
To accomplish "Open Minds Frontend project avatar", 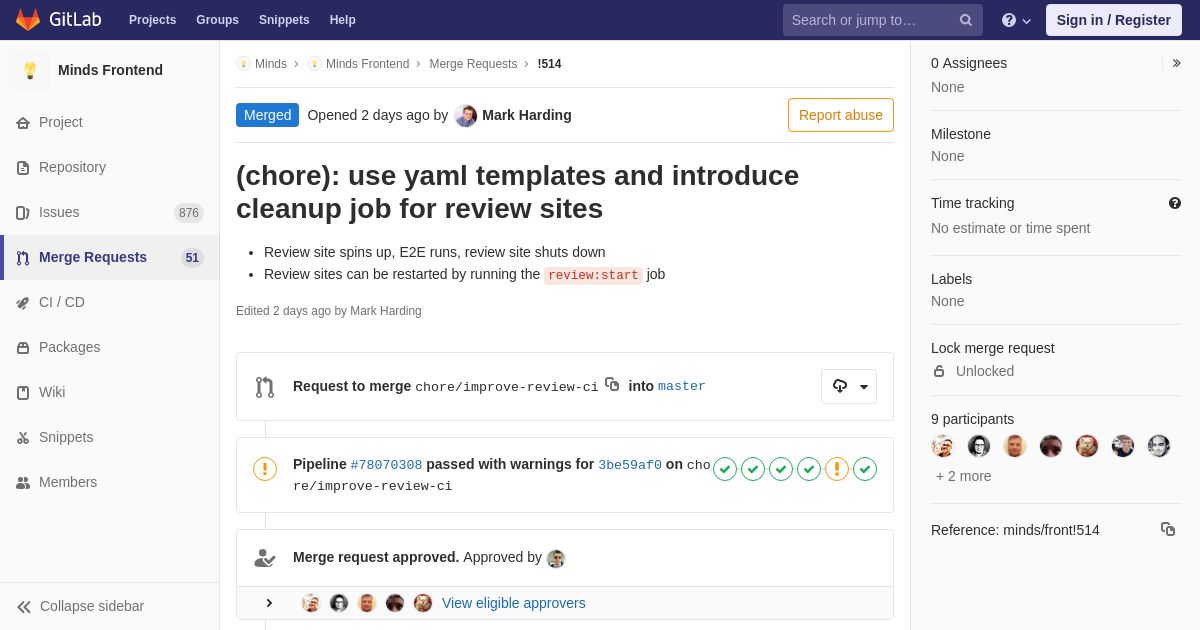I will (x=30, y=70).
